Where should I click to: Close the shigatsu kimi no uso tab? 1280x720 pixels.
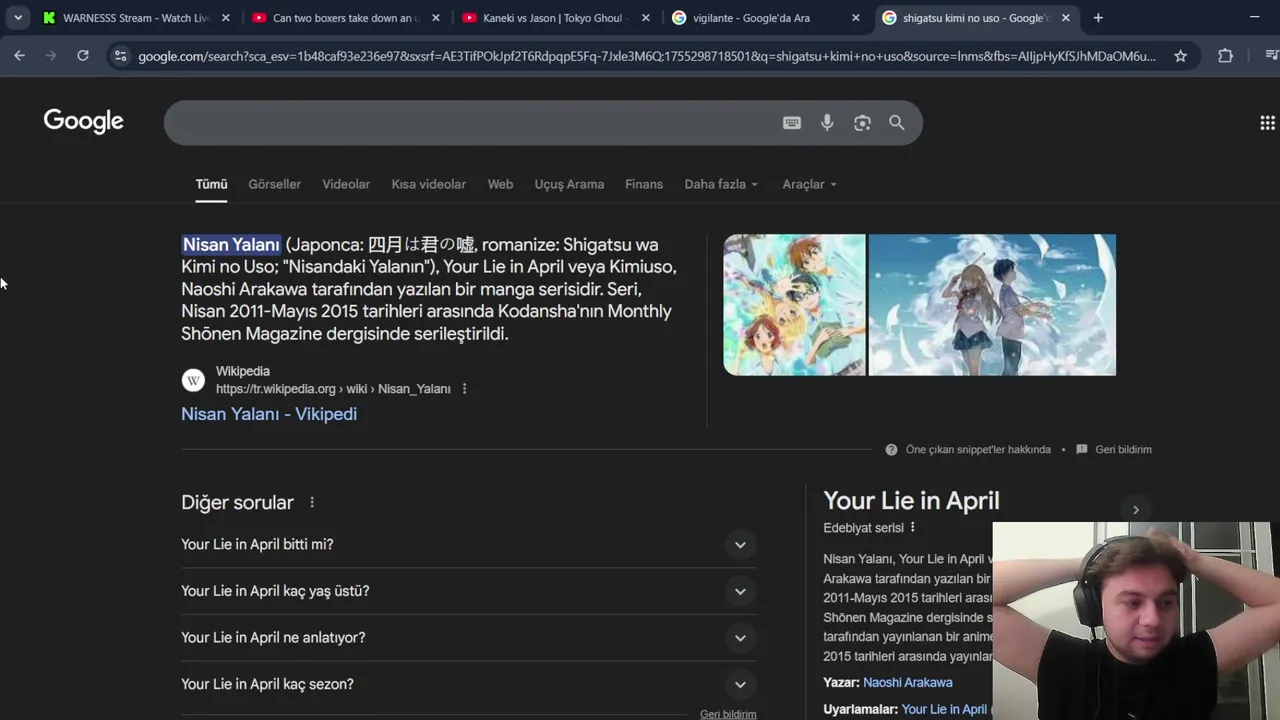(x=1065, y=18)
